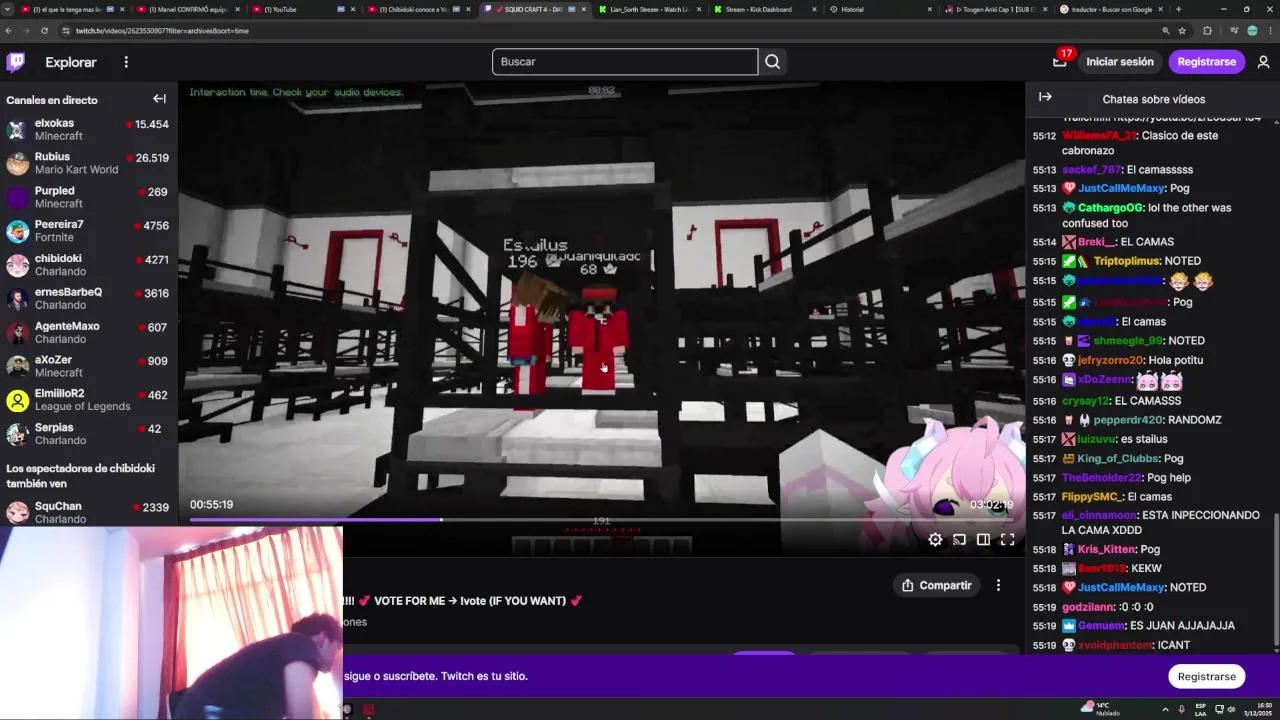
Task: Open video player settings gear
Action: pyautogui.click(x=935, y=540)
